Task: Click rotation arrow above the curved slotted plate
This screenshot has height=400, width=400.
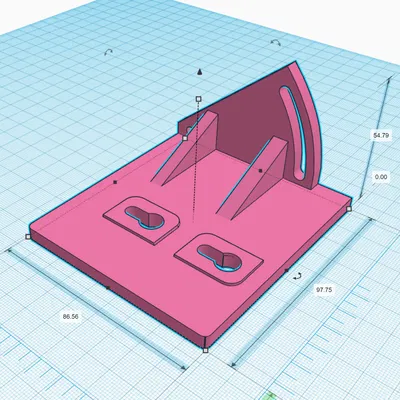Action: coord(276,42)
